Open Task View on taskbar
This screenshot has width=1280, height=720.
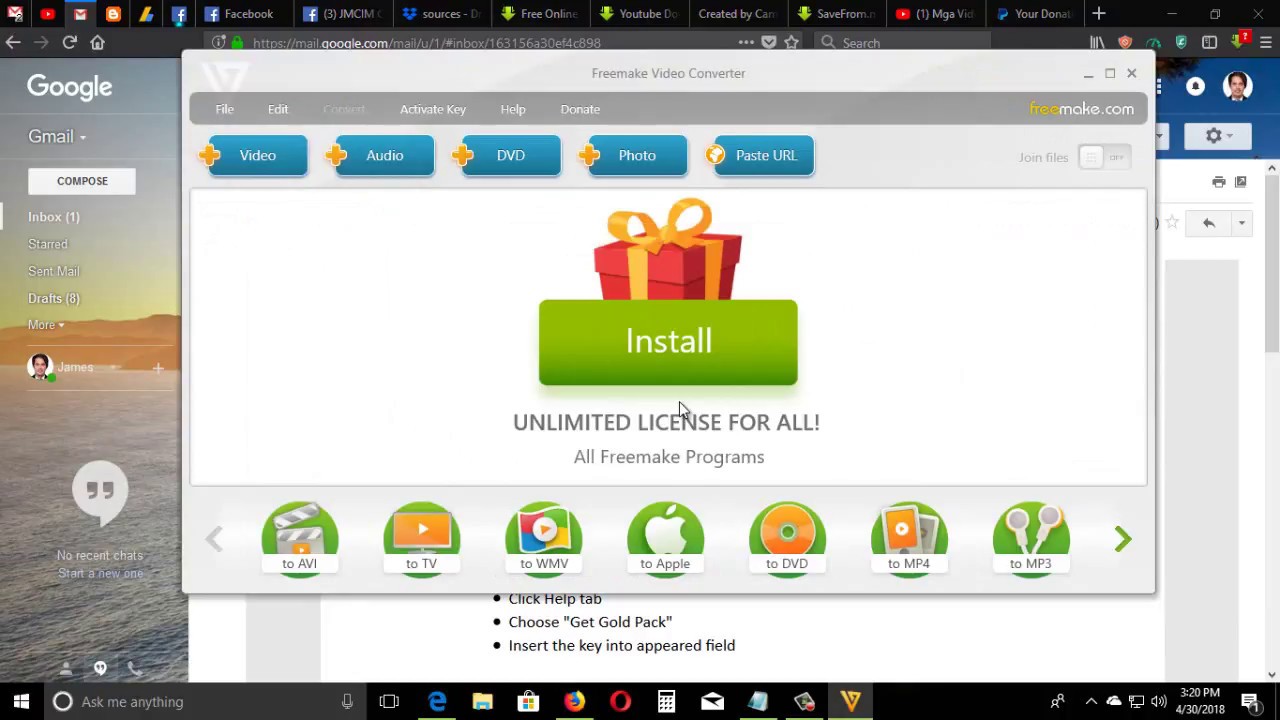pos(389,701)
